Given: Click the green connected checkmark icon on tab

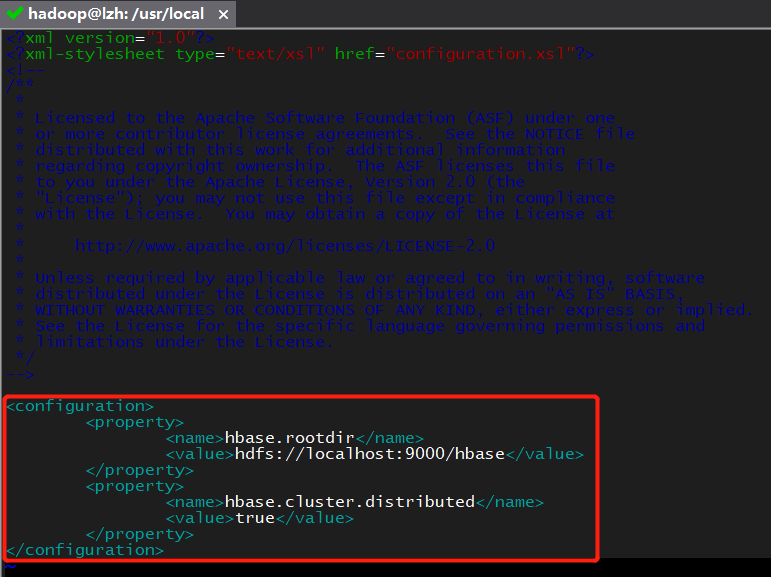Looking at the screenshot, I should (15, 13).
